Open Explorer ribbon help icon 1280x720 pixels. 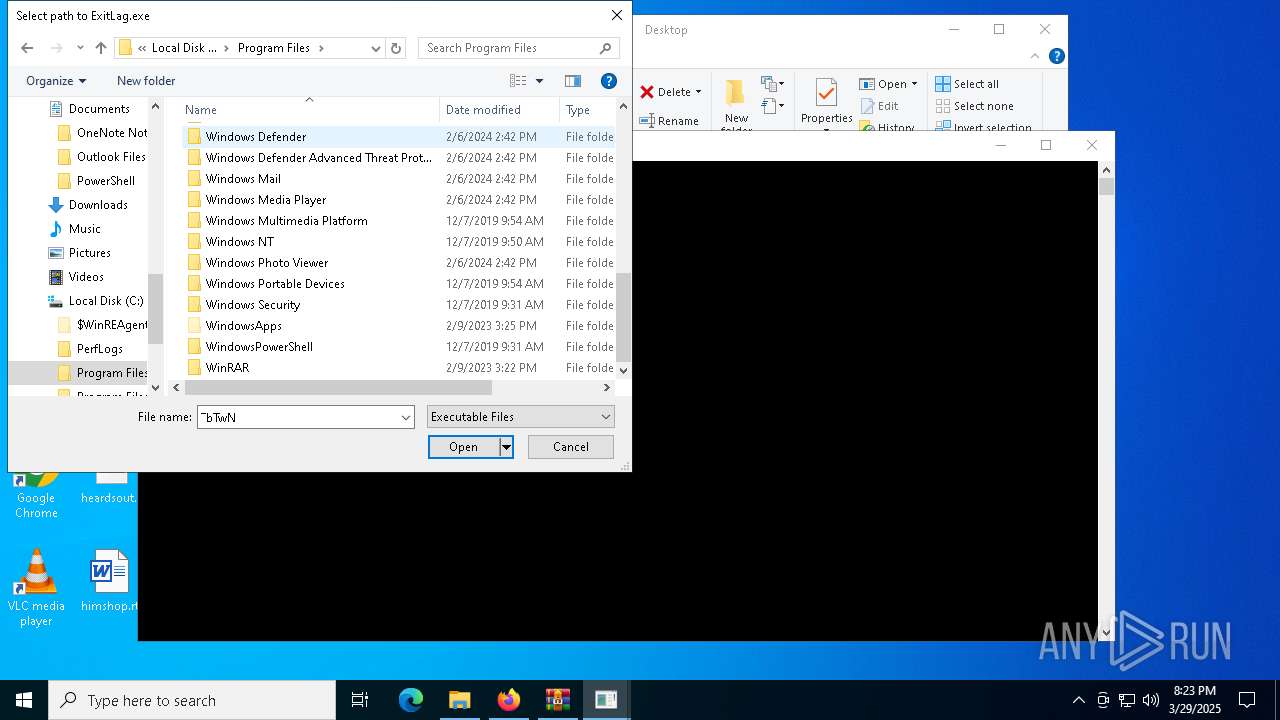1057,57
